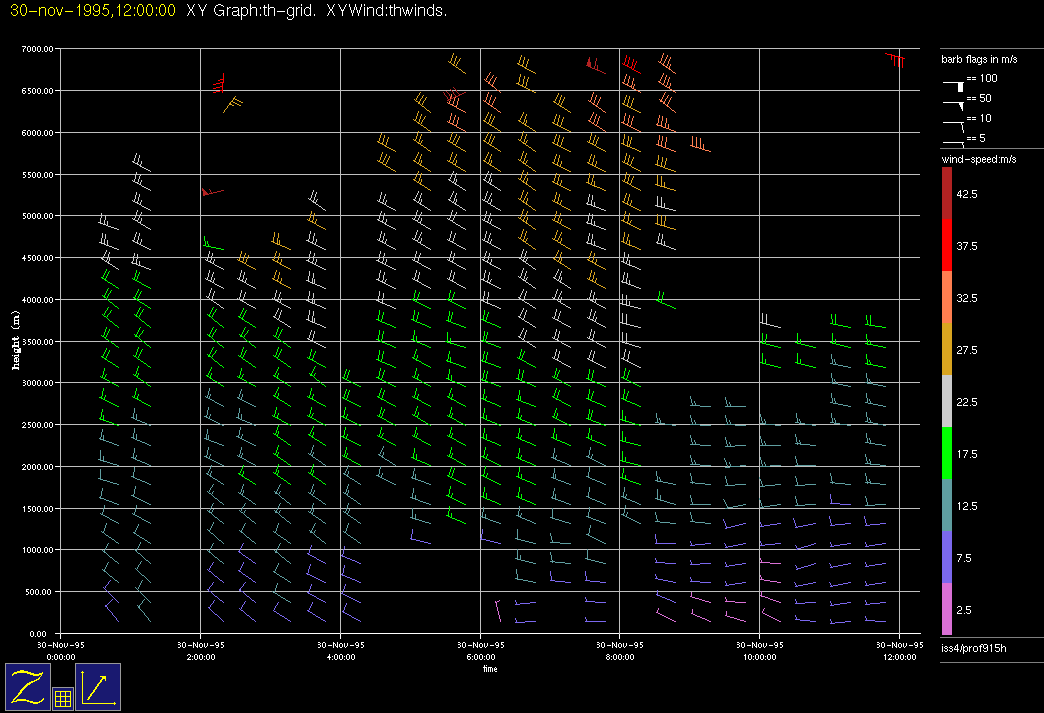
Task: Select gold 27.5 m/s color band
Action: tap(946, 349)
